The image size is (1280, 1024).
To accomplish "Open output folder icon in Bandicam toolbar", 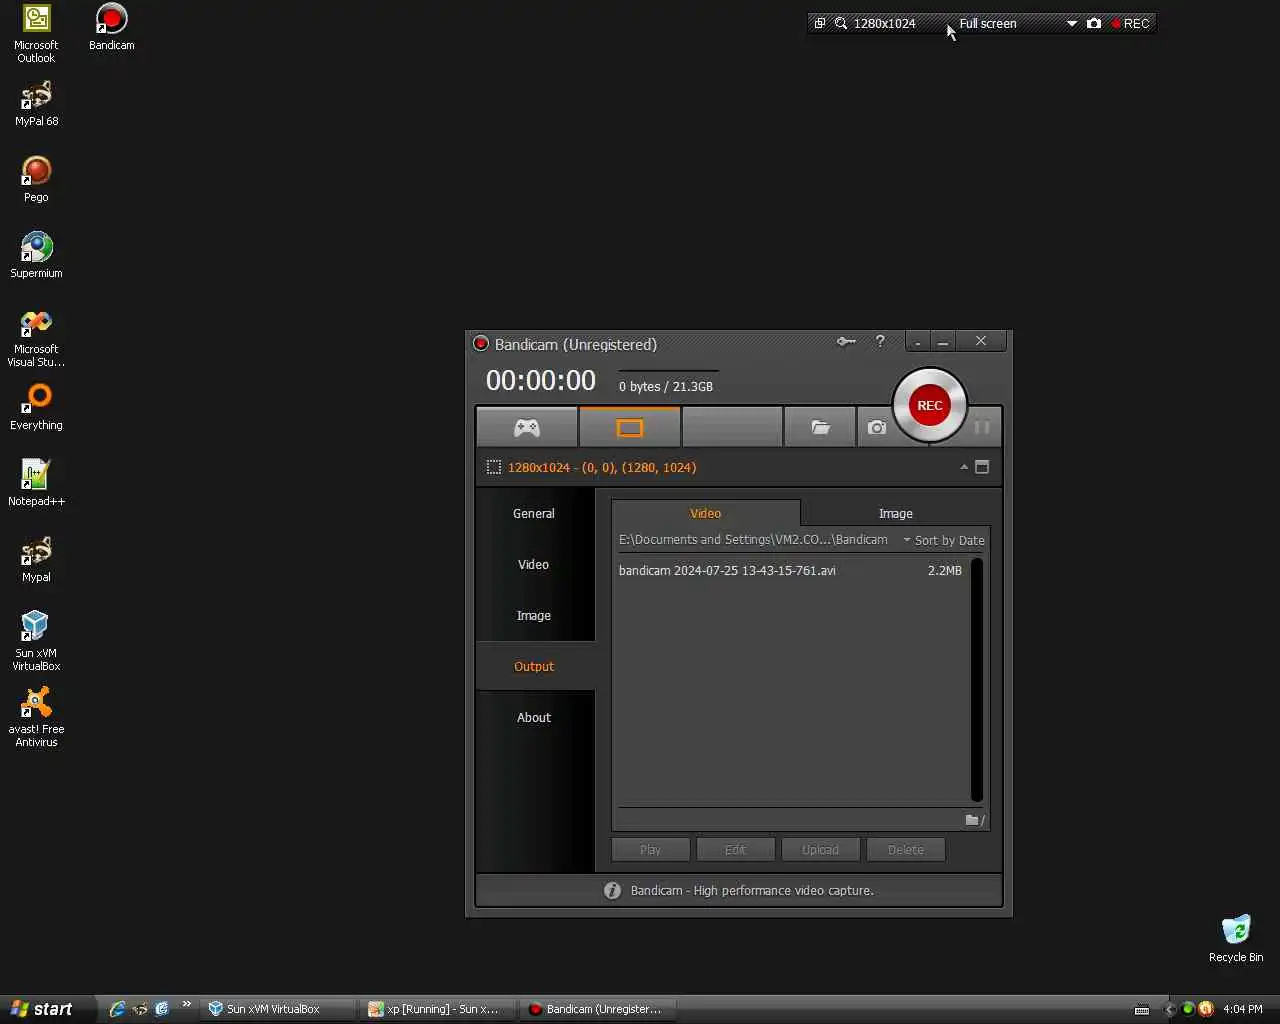I will 820,428.
